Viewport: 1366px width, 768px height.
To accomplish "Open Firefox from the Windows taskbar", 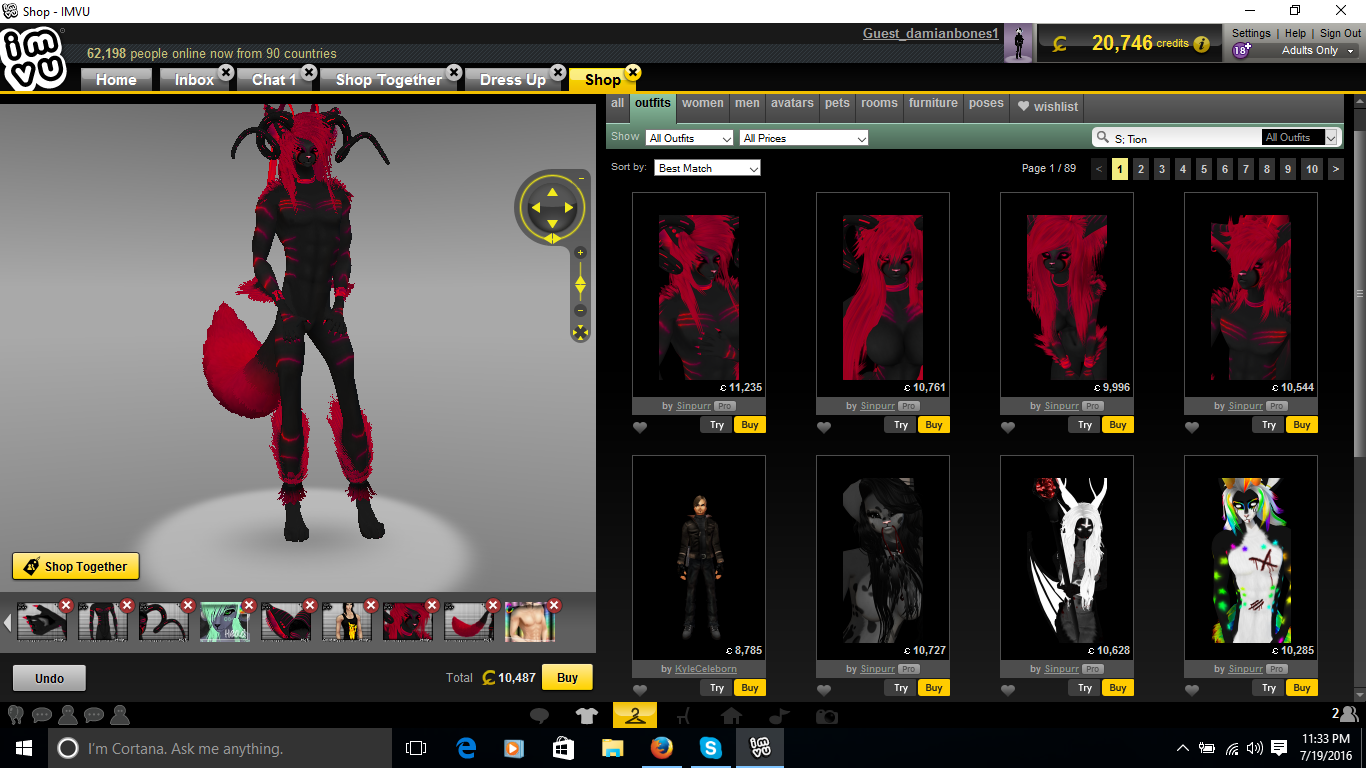I will 661,748.
